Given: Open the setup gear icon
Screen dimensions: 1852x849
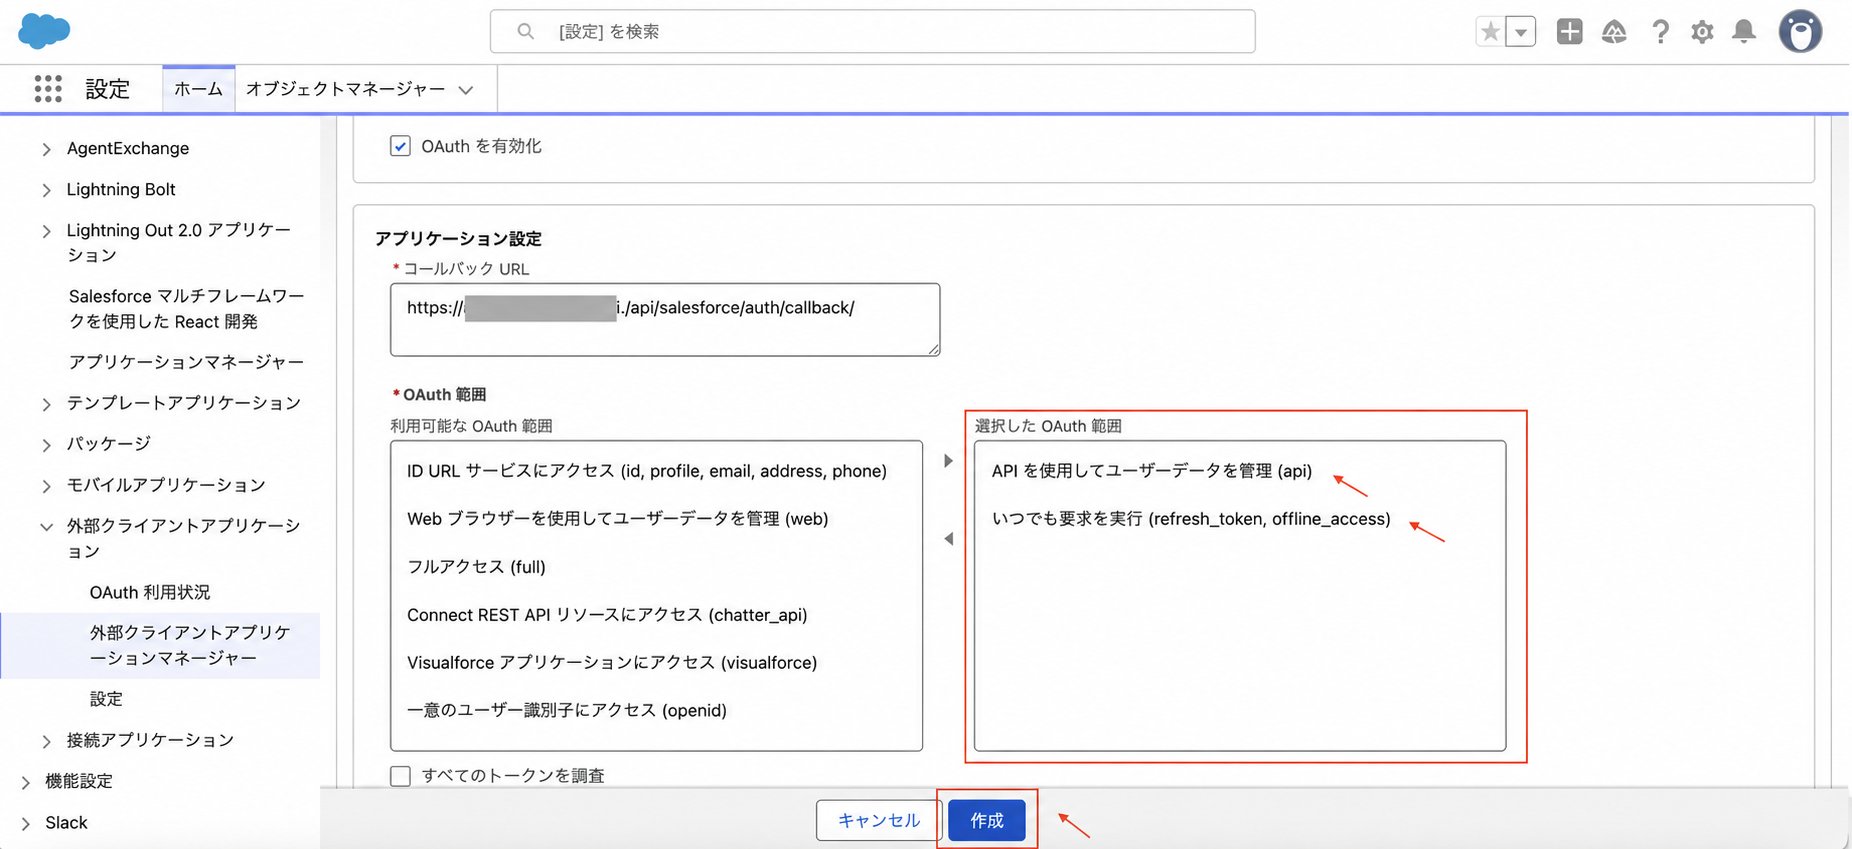Looking at the screenshot, I should click(x=1702, y=32).
